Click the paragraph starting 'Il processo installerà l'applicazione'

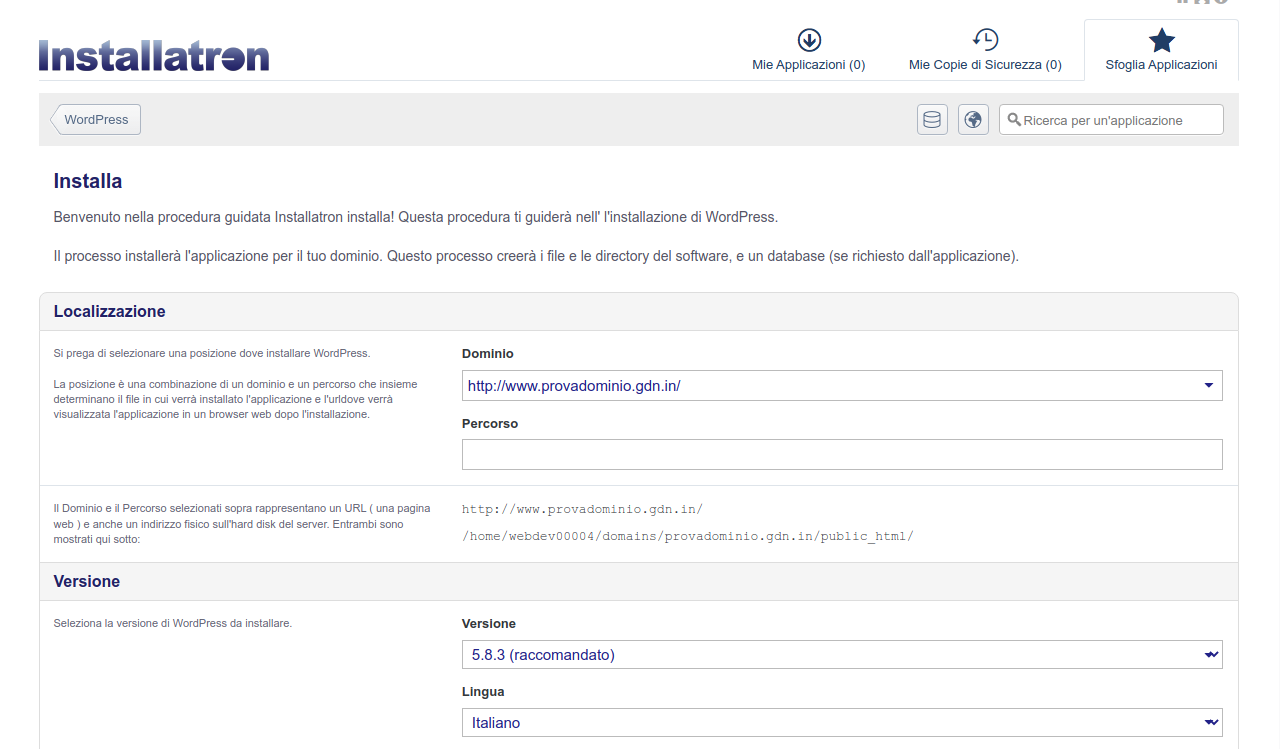click(x=536, y=256)
